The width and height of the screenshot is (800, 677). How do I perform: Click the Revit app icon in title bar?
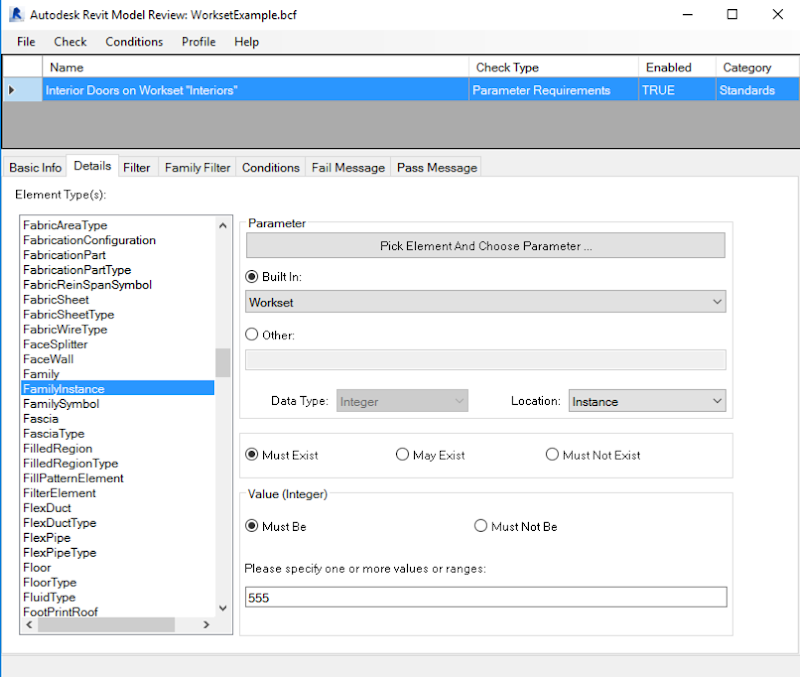(16, 14)
